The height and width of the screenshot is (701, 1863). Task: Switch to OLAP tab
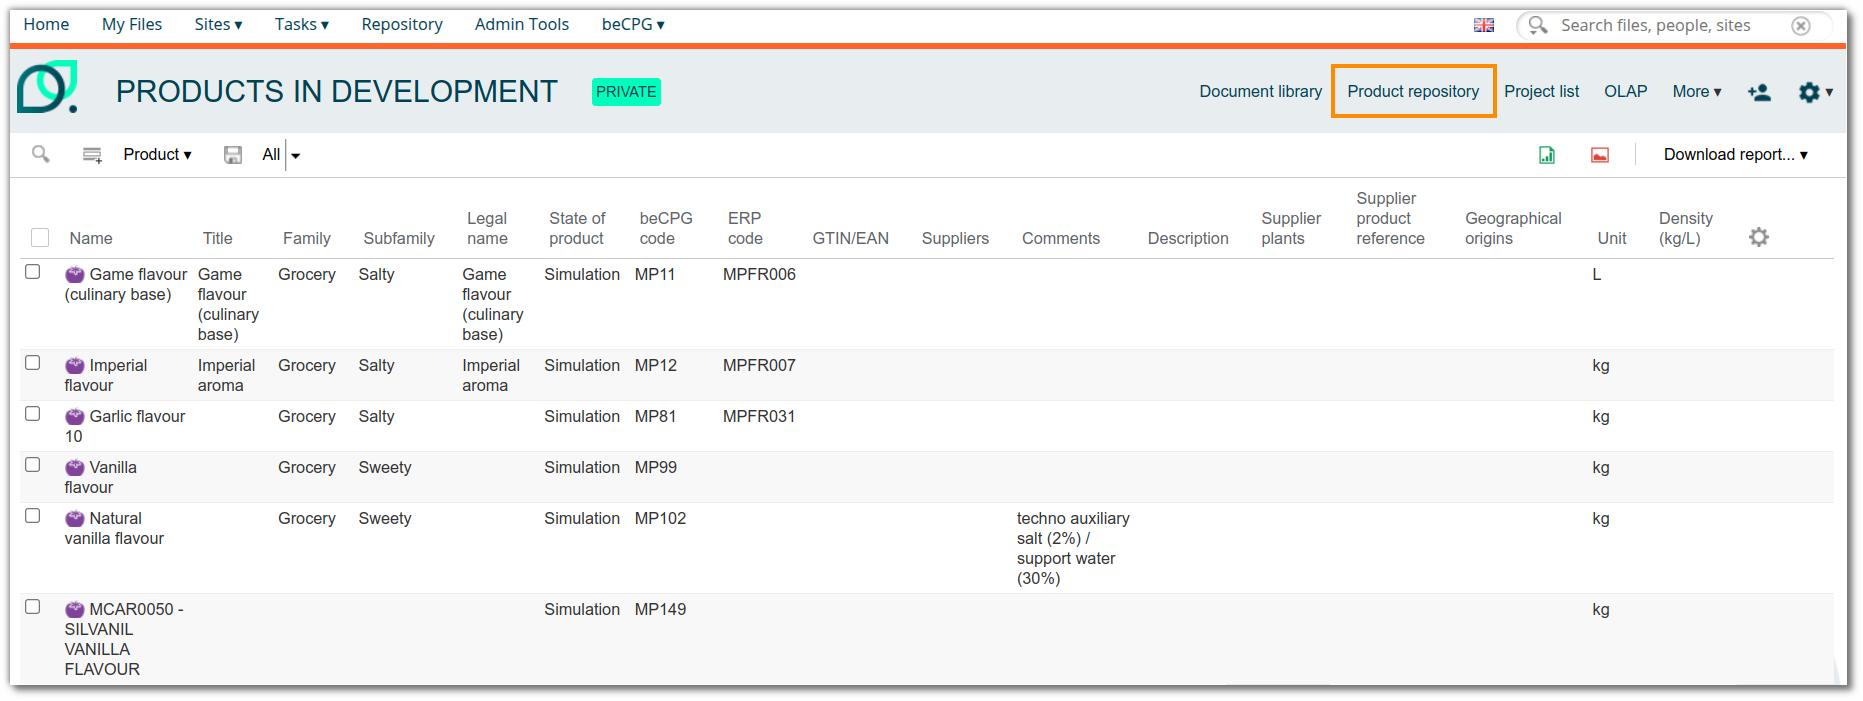point(1626,91)
